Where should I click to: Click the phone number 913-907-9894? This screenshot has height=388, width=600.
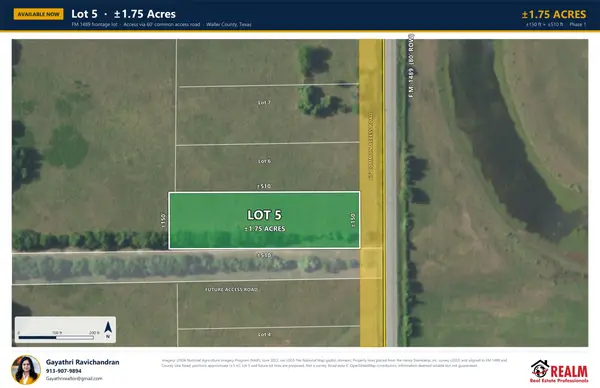64,371
